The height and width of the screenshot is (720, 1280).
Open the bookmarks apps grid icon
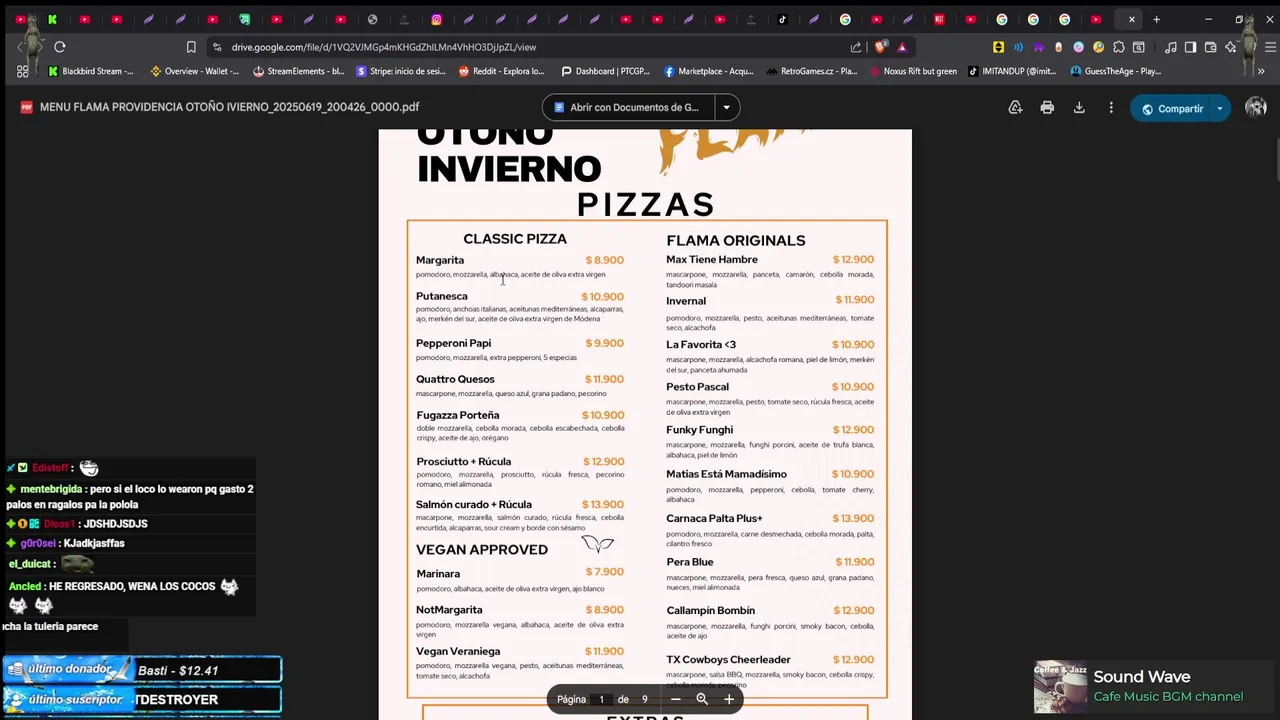22,71
